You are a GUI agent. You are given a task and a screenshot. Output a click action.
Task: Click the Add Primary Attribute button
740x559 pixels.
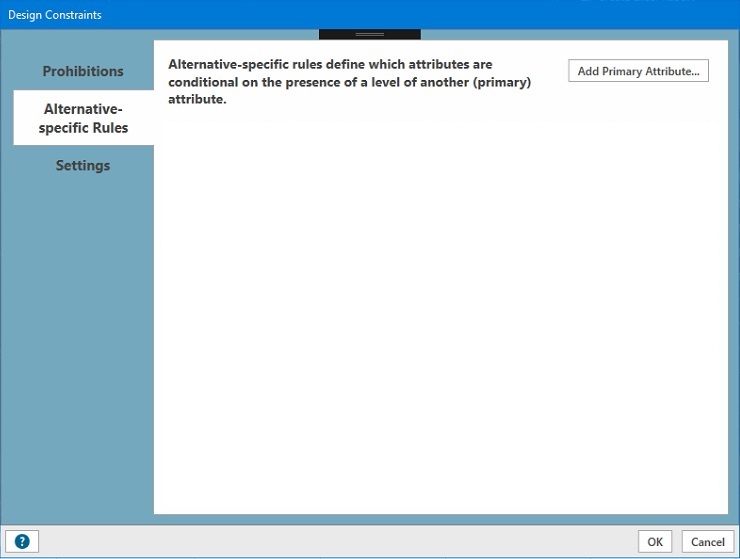coord(638,71)
